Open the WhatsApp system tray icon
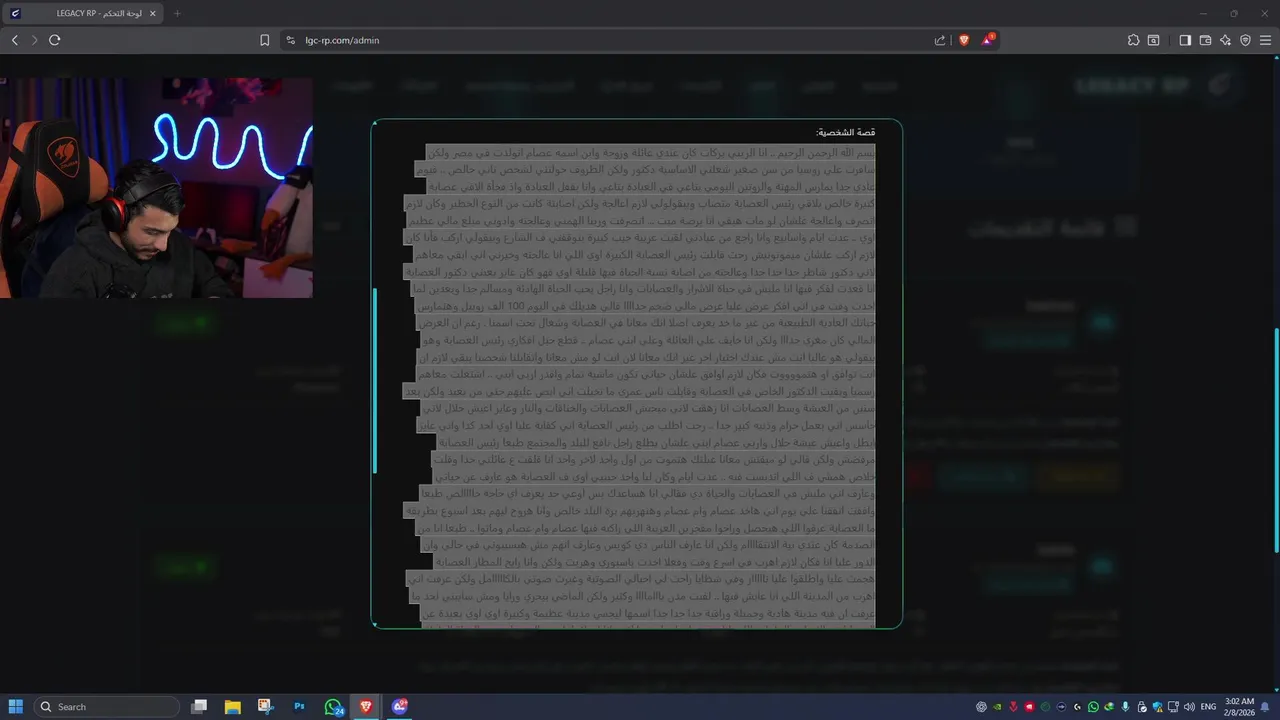 point(1093,707)
